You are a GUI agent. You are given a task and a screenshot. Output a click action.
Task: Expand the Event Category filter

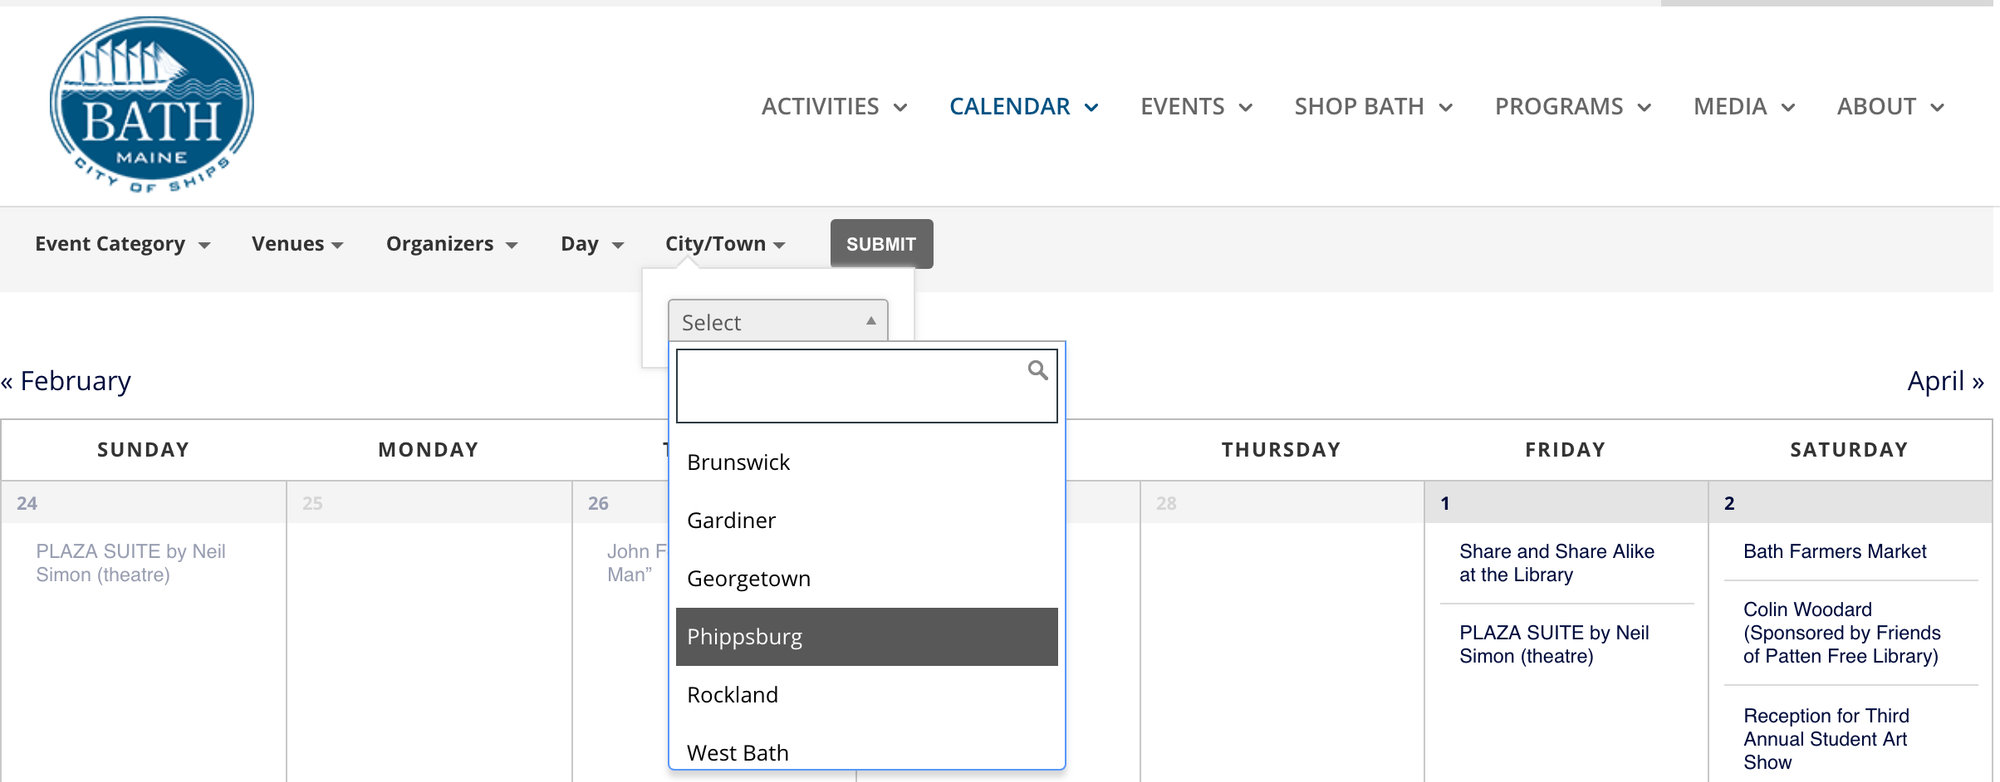pyautogui.click(x=122, y=244)
